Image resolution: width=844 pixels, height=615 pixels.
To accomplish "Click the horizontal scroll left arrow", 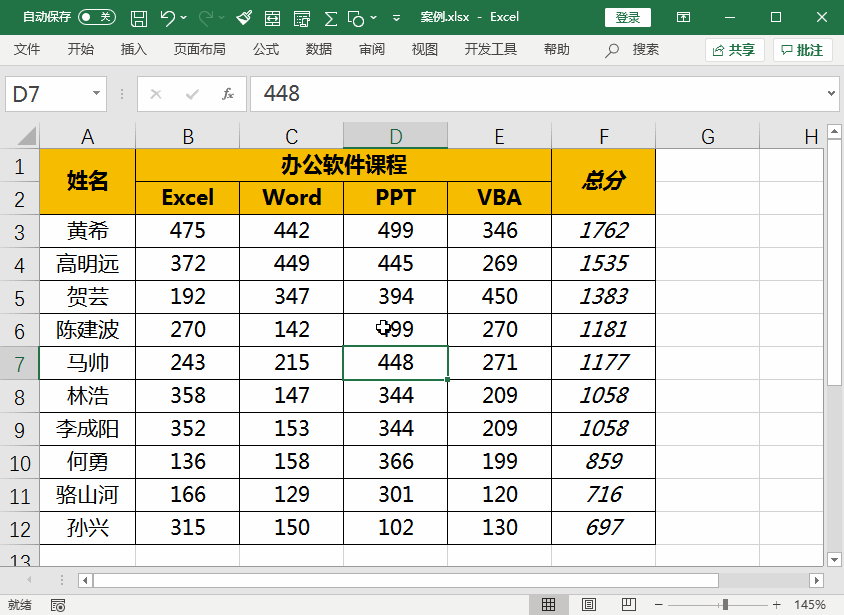I will (85, 581).
